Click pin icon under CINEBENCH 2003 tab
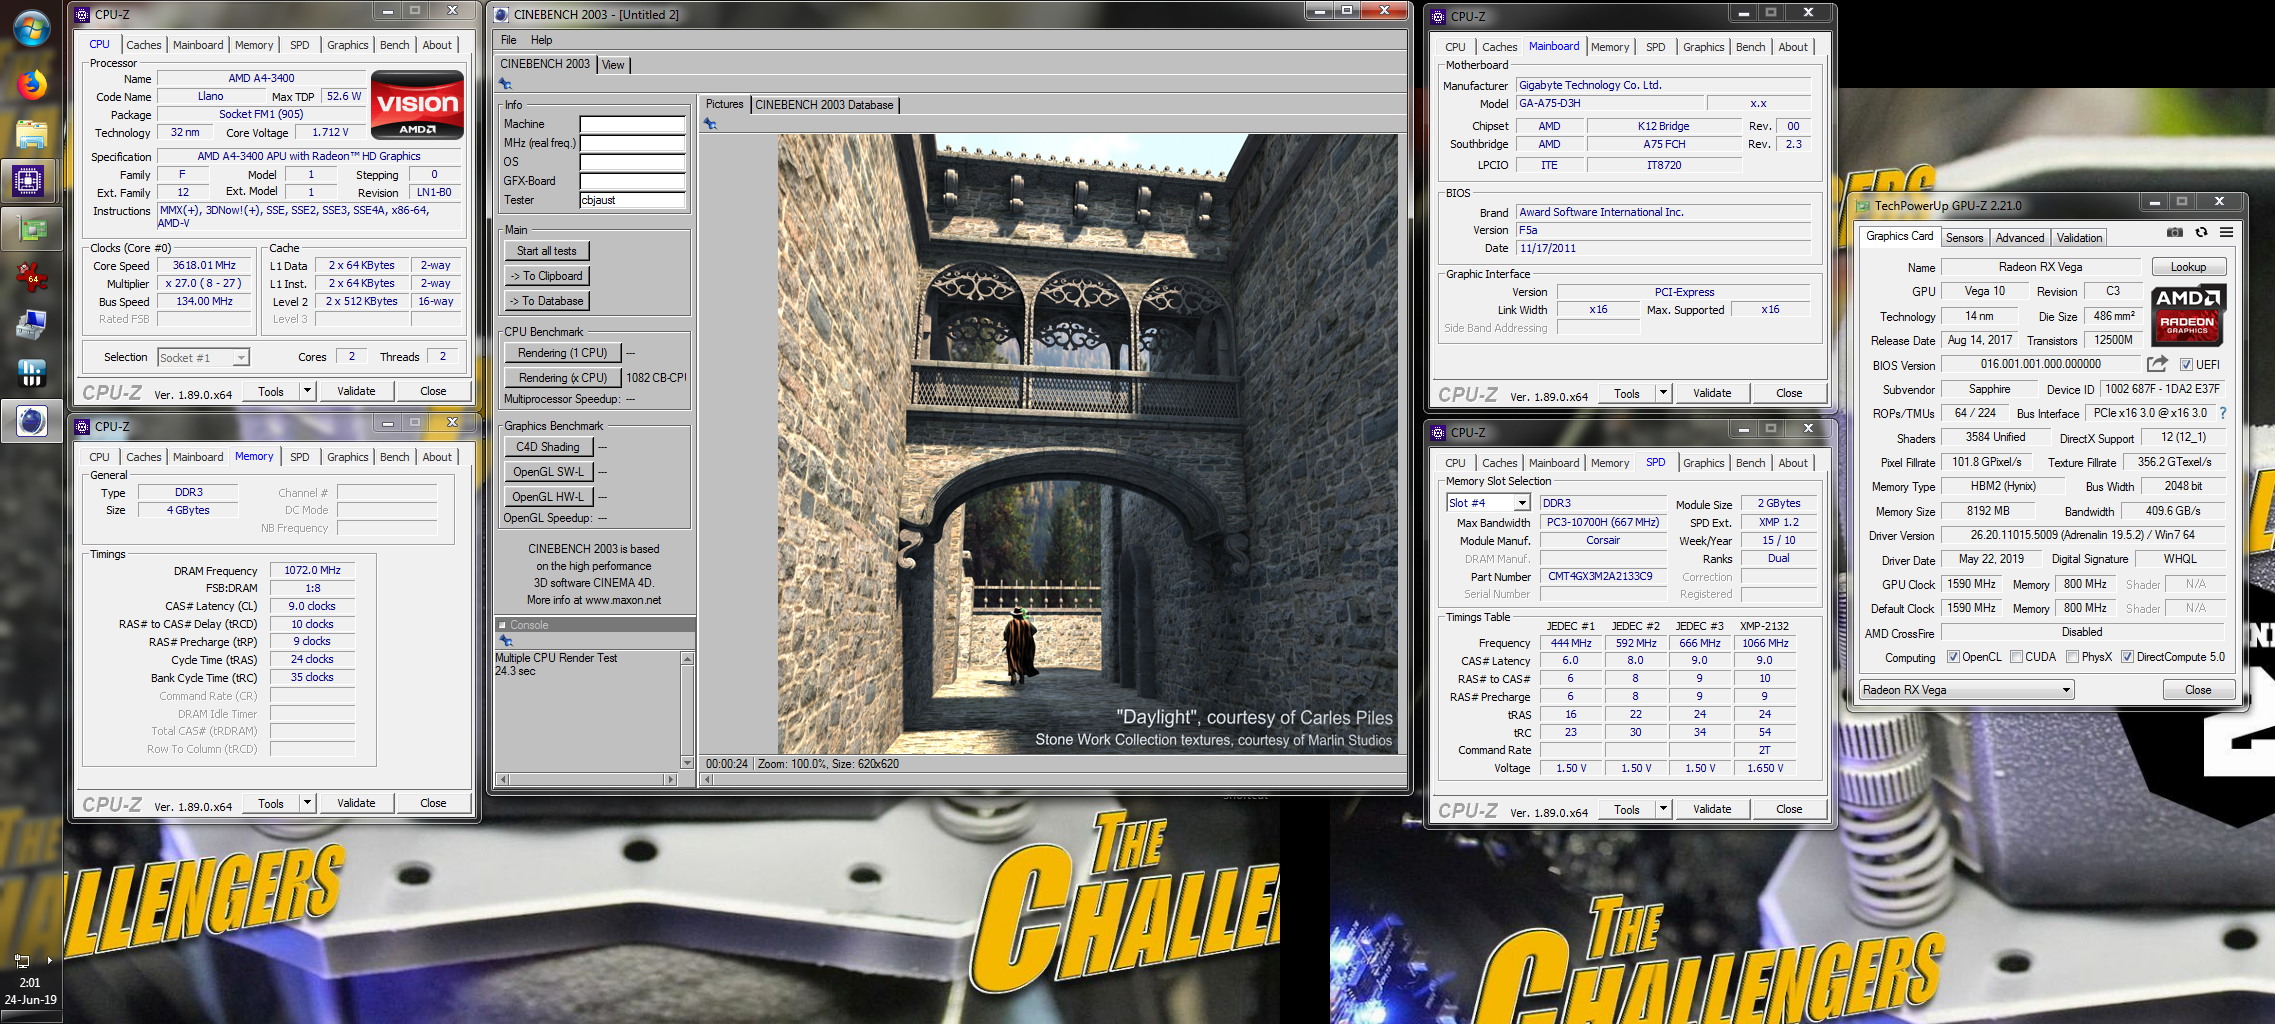 click(x=505, y=84)
